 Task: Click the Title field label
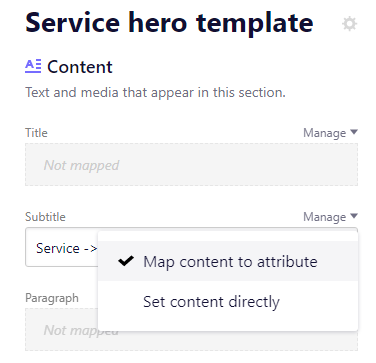(x=36, y=133)
